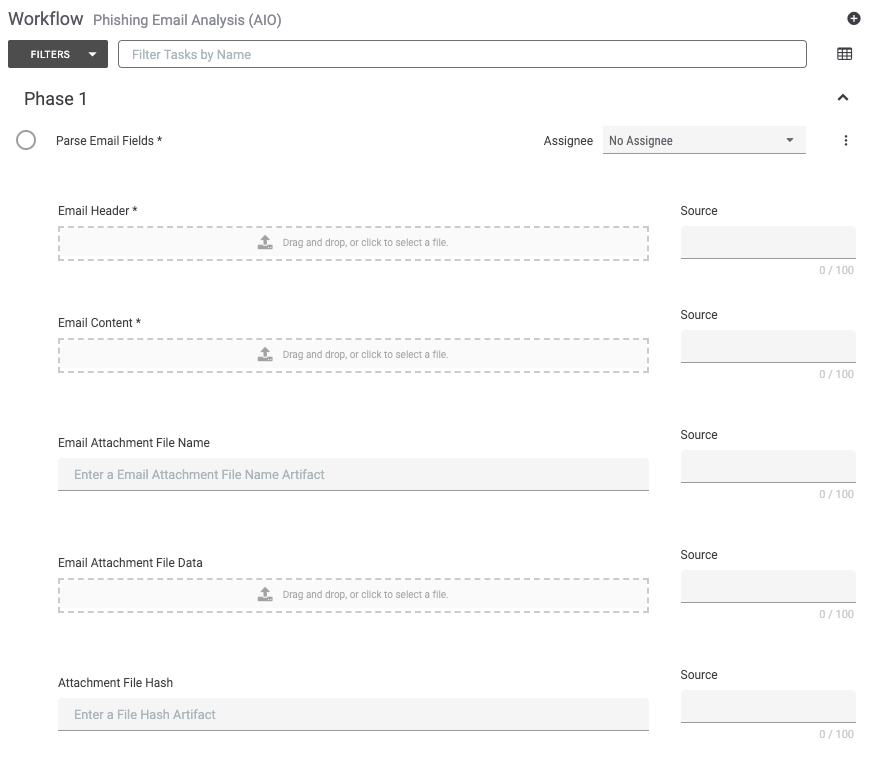Switch to table view icon

tap(844, 54)
